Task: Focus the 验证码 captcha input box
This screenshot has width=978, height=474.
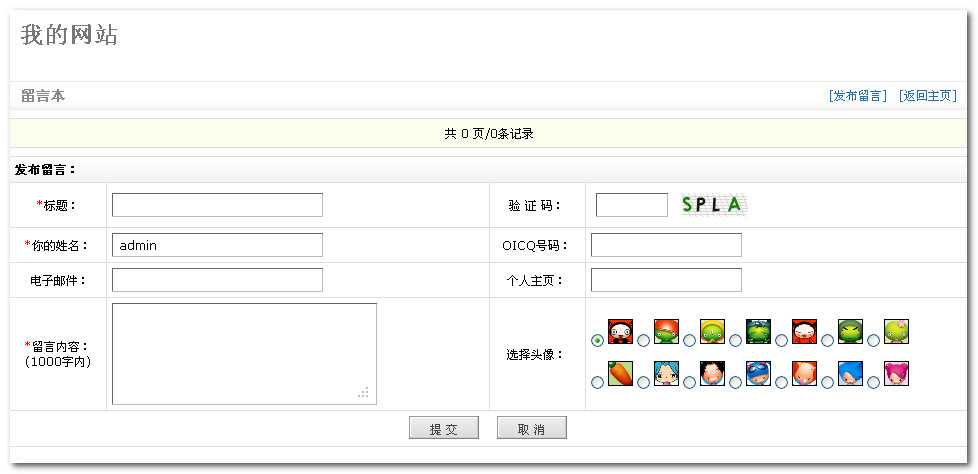Action: coord(632,205)
